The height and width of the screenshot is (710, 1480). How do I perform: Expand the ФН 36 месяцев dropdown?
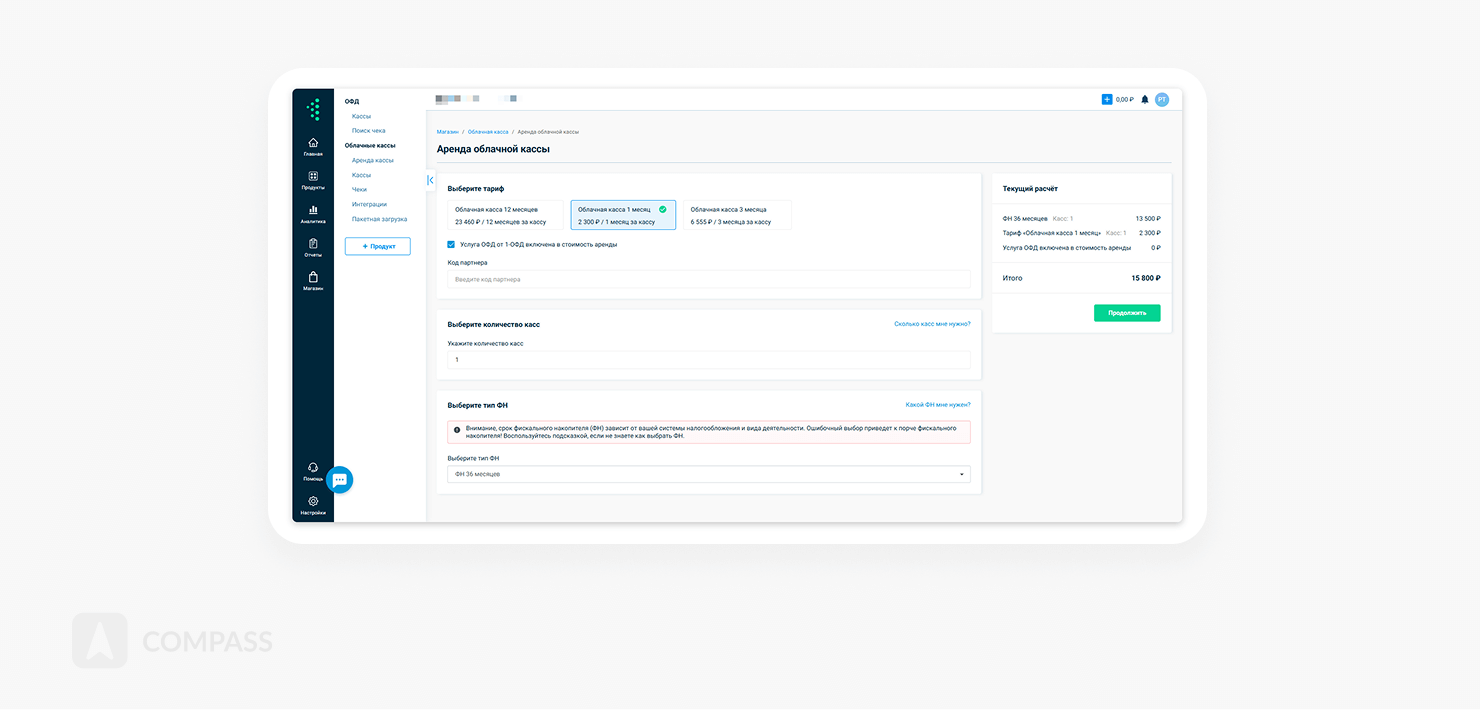708,474
